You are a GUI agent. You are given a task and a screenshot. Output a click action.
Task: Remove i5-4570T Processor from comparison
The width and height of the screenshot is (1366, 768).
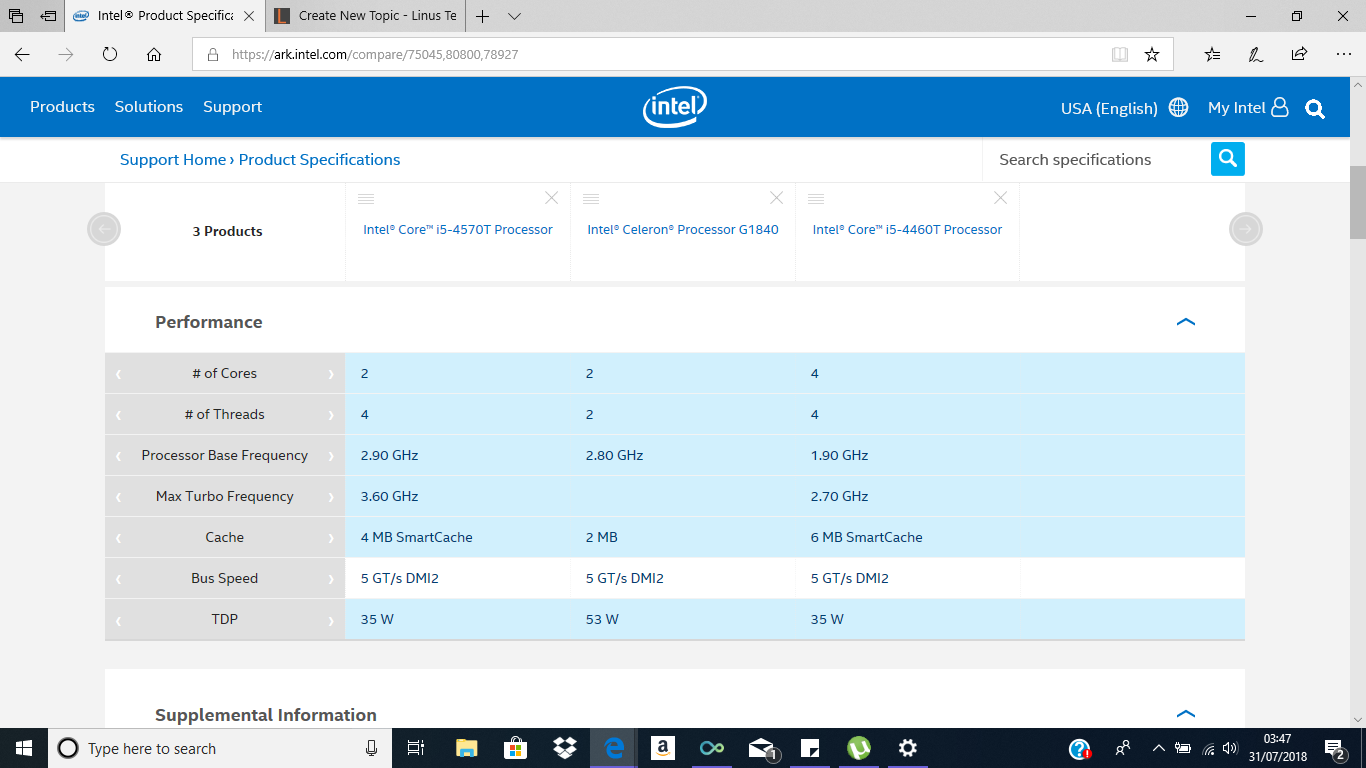tap(552, 198)
